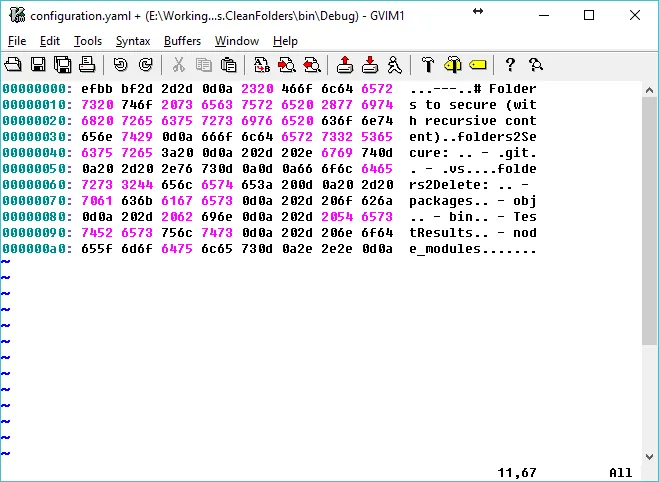659x482 pixels.
Task: Maximize the GVIM window
Action: (x=589, y=15)
